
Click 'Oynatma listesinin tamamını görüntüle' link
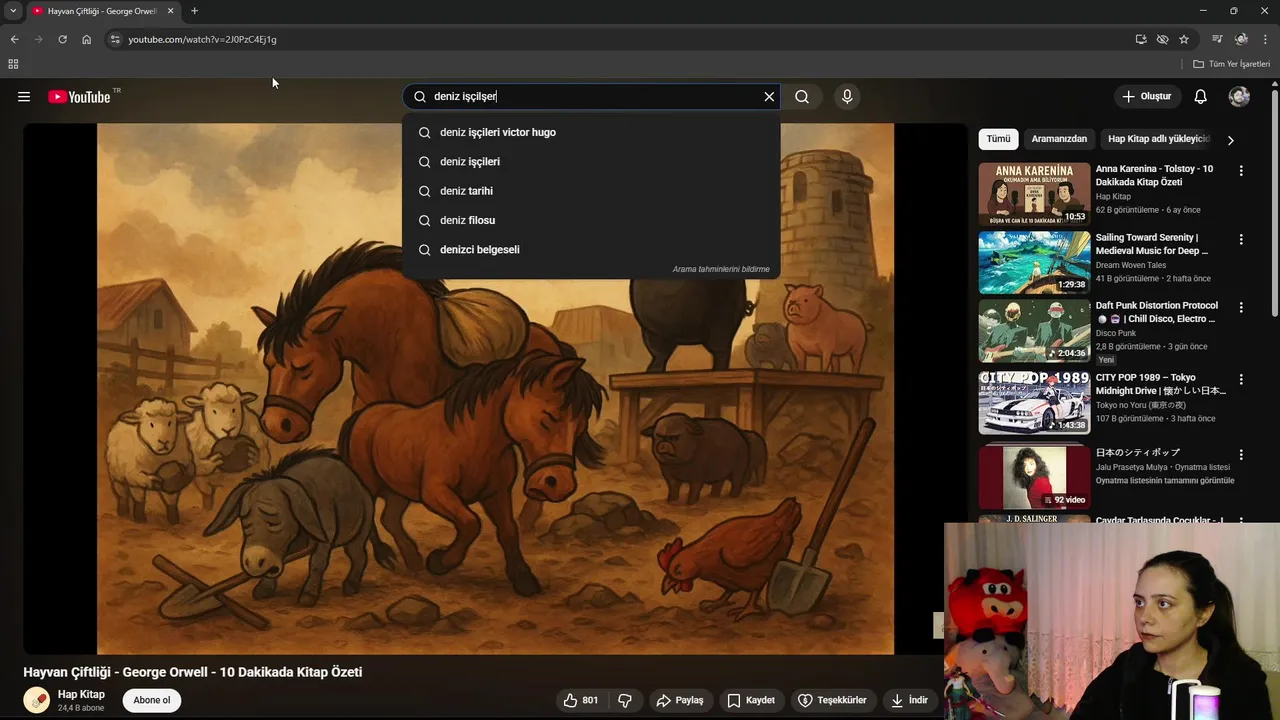click(x=1165, y=481)
